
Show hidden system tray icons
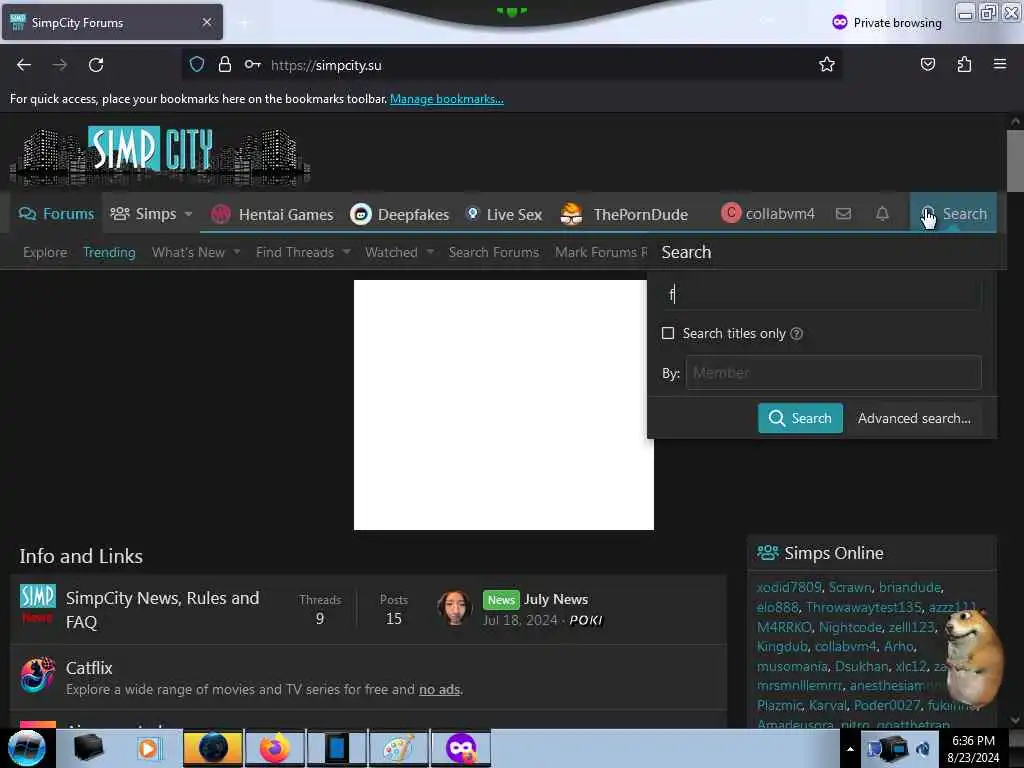coord(850,749)
